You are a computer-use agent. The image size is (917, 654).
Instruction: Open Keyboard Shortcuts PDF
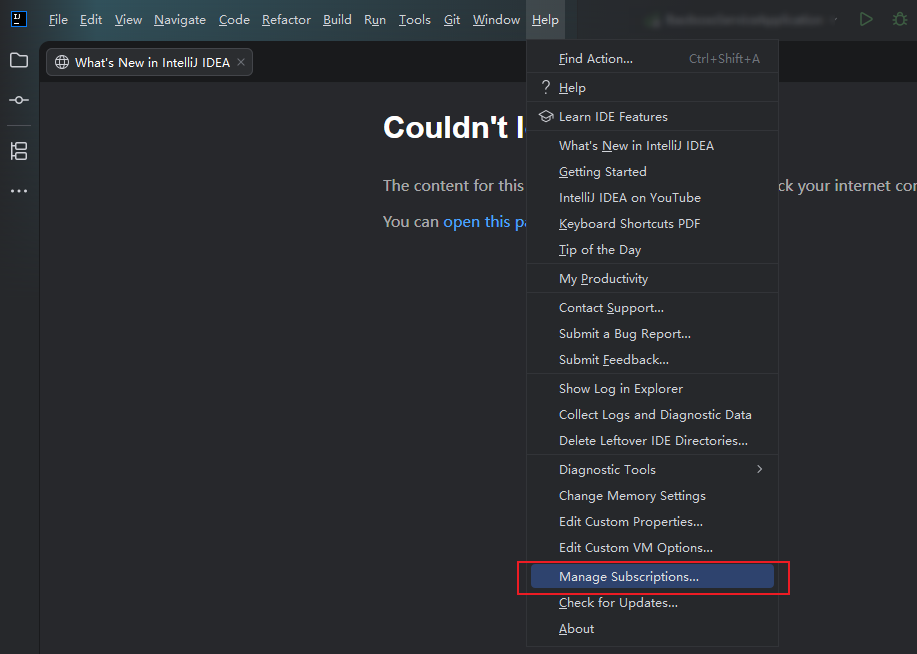pyautogui.click(x=652, y=223)
